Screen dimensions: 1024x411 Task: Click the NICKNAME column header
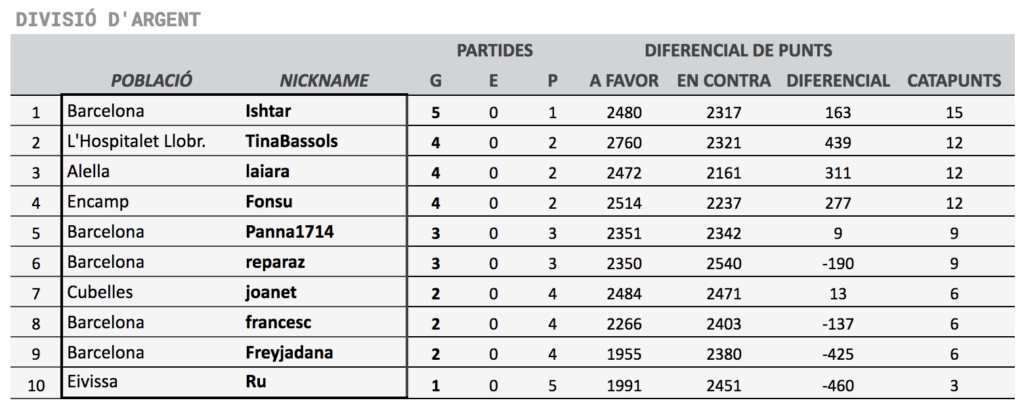click(324, 80)
